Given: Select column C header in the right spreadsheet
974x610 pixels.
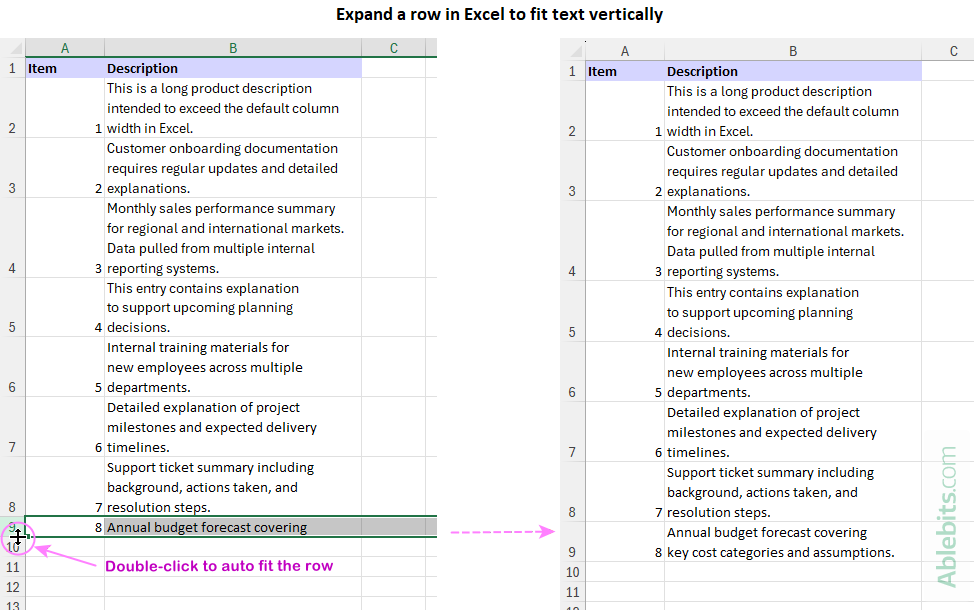Looking at the screenshot, I should tap(952, 50).
